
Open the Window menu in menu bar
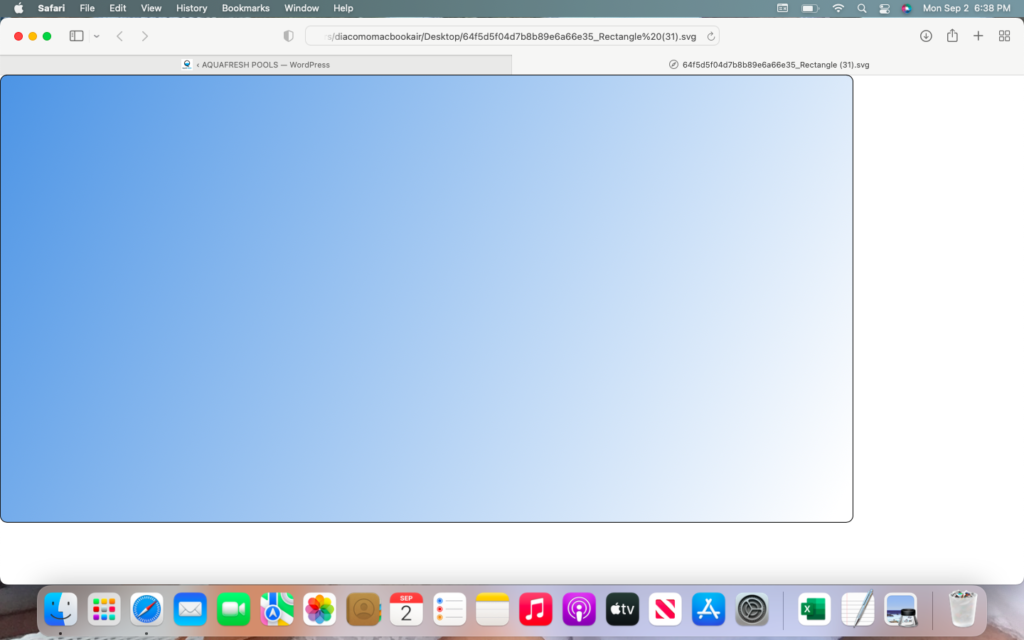301,8
